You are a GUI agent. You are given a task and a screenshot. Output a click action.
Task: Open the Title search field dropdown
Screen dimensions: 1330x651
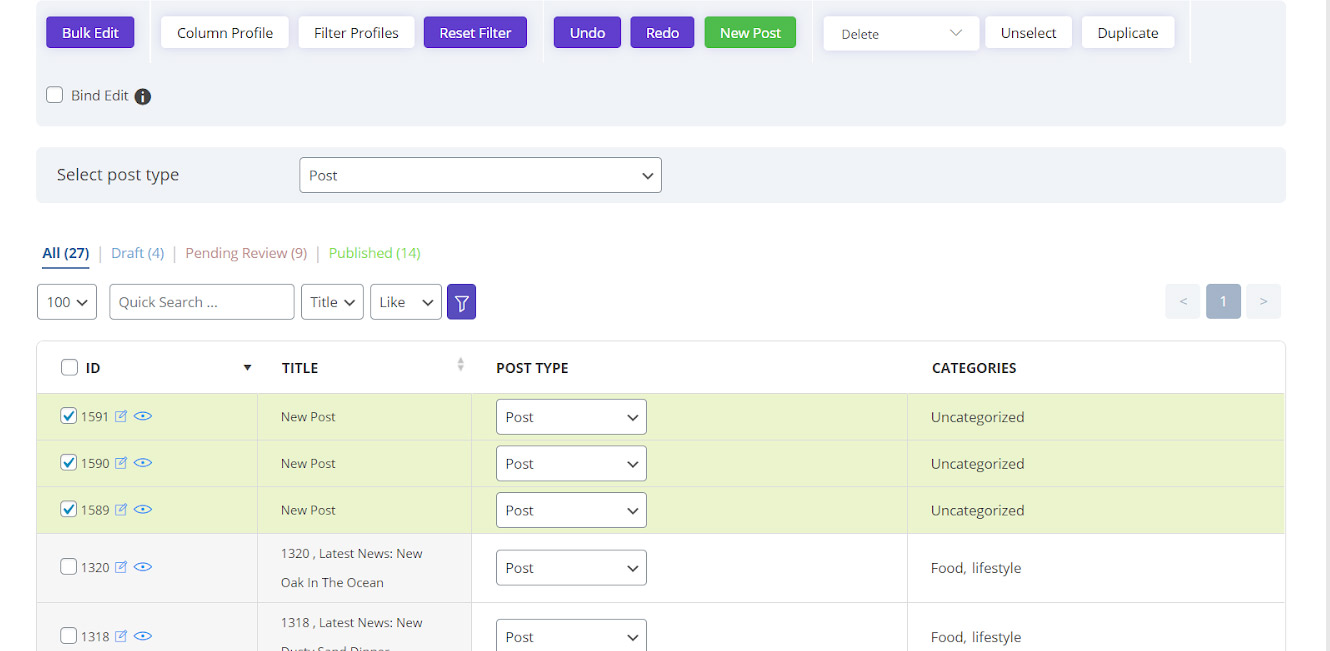click(x=332, y=302)
